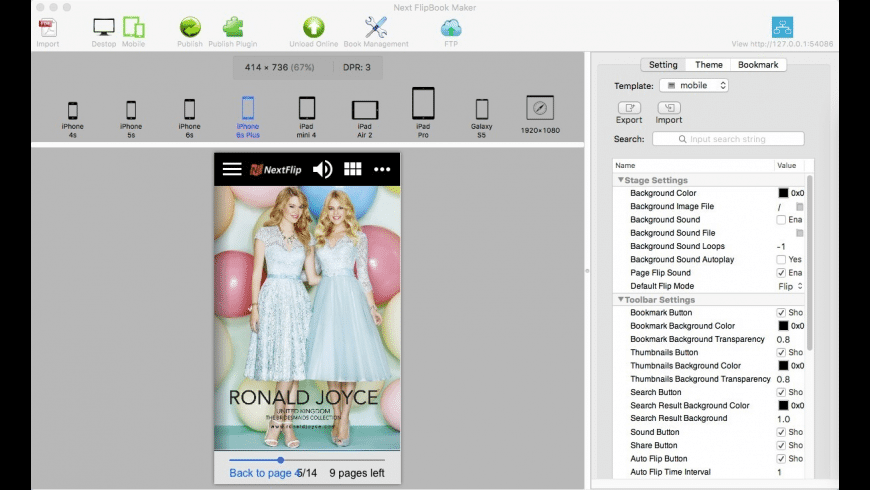Collapse the Stage Settings section

tap(620, 180)
